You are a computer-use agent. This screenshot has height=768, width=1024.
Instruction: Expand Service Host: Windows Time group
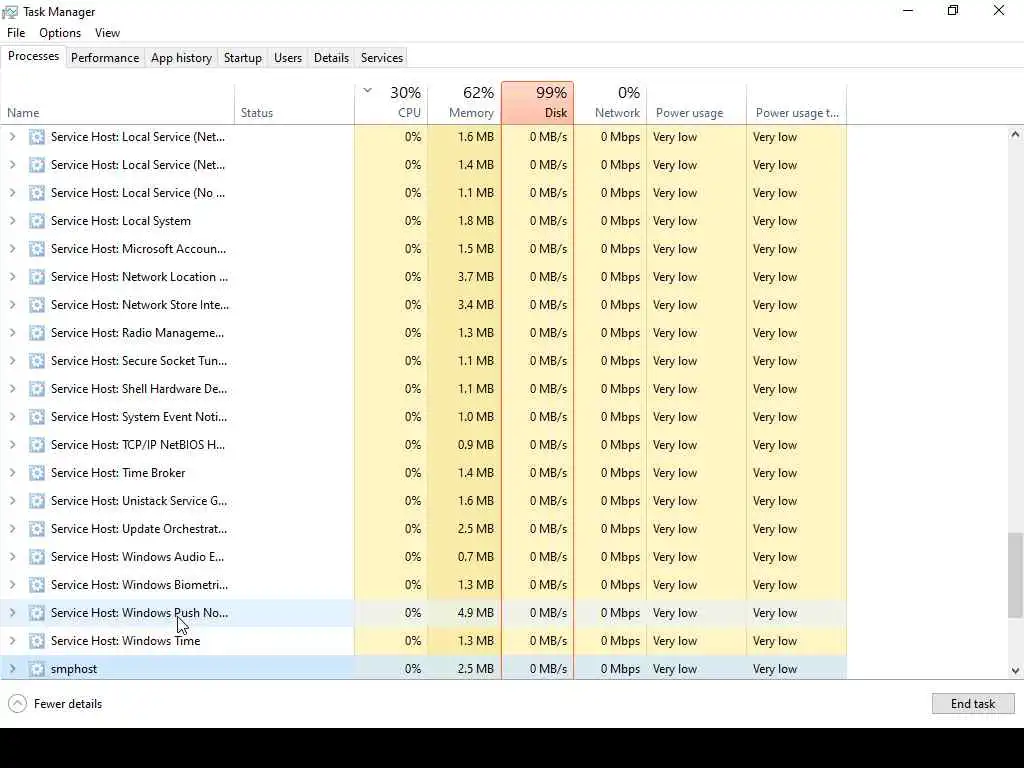[12, 641]
